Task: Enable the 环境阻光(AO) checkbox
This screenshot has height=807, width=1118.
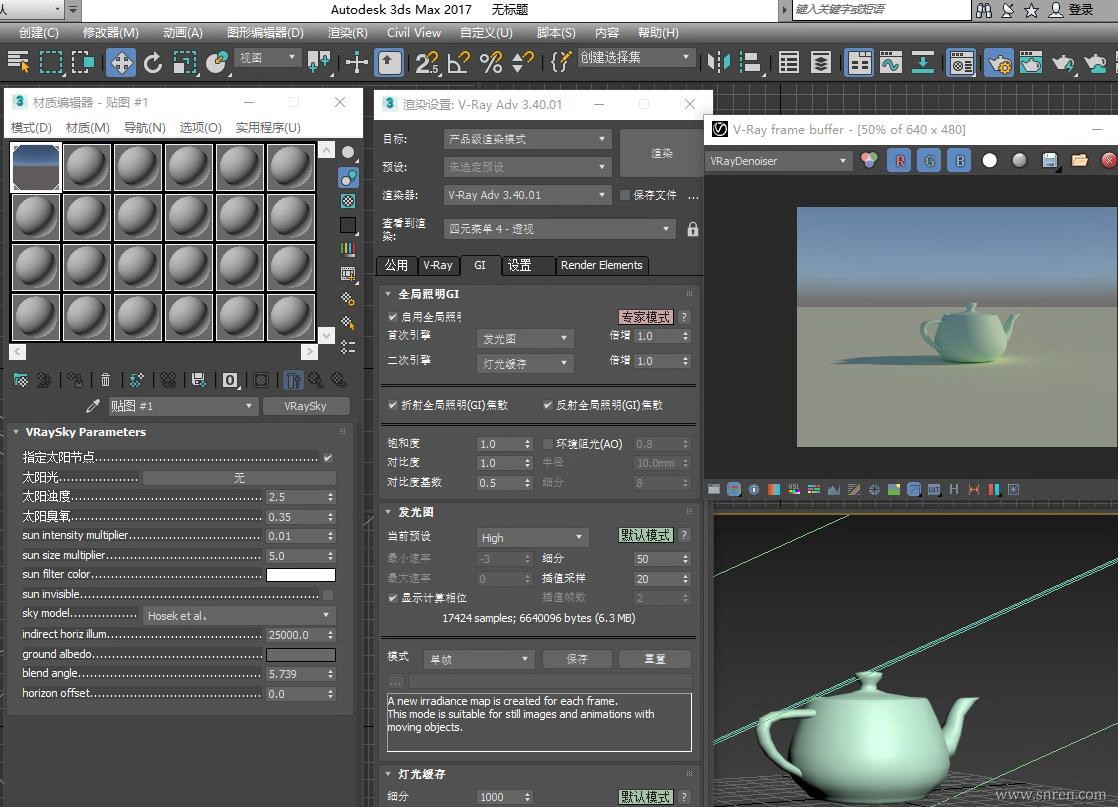Action: pos(548,444)
